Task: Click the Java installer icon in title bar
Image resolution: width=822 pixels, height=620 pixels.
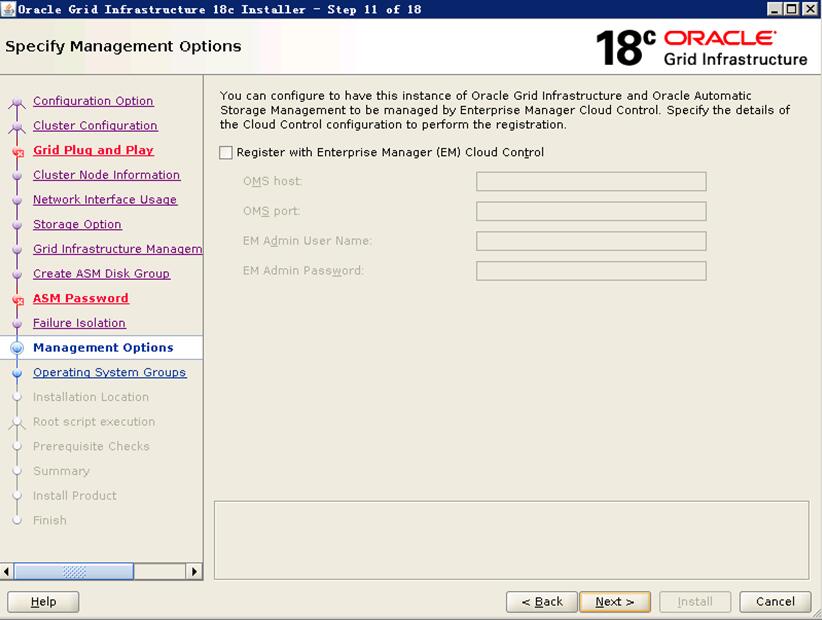Action: click(x=8, y=9)
